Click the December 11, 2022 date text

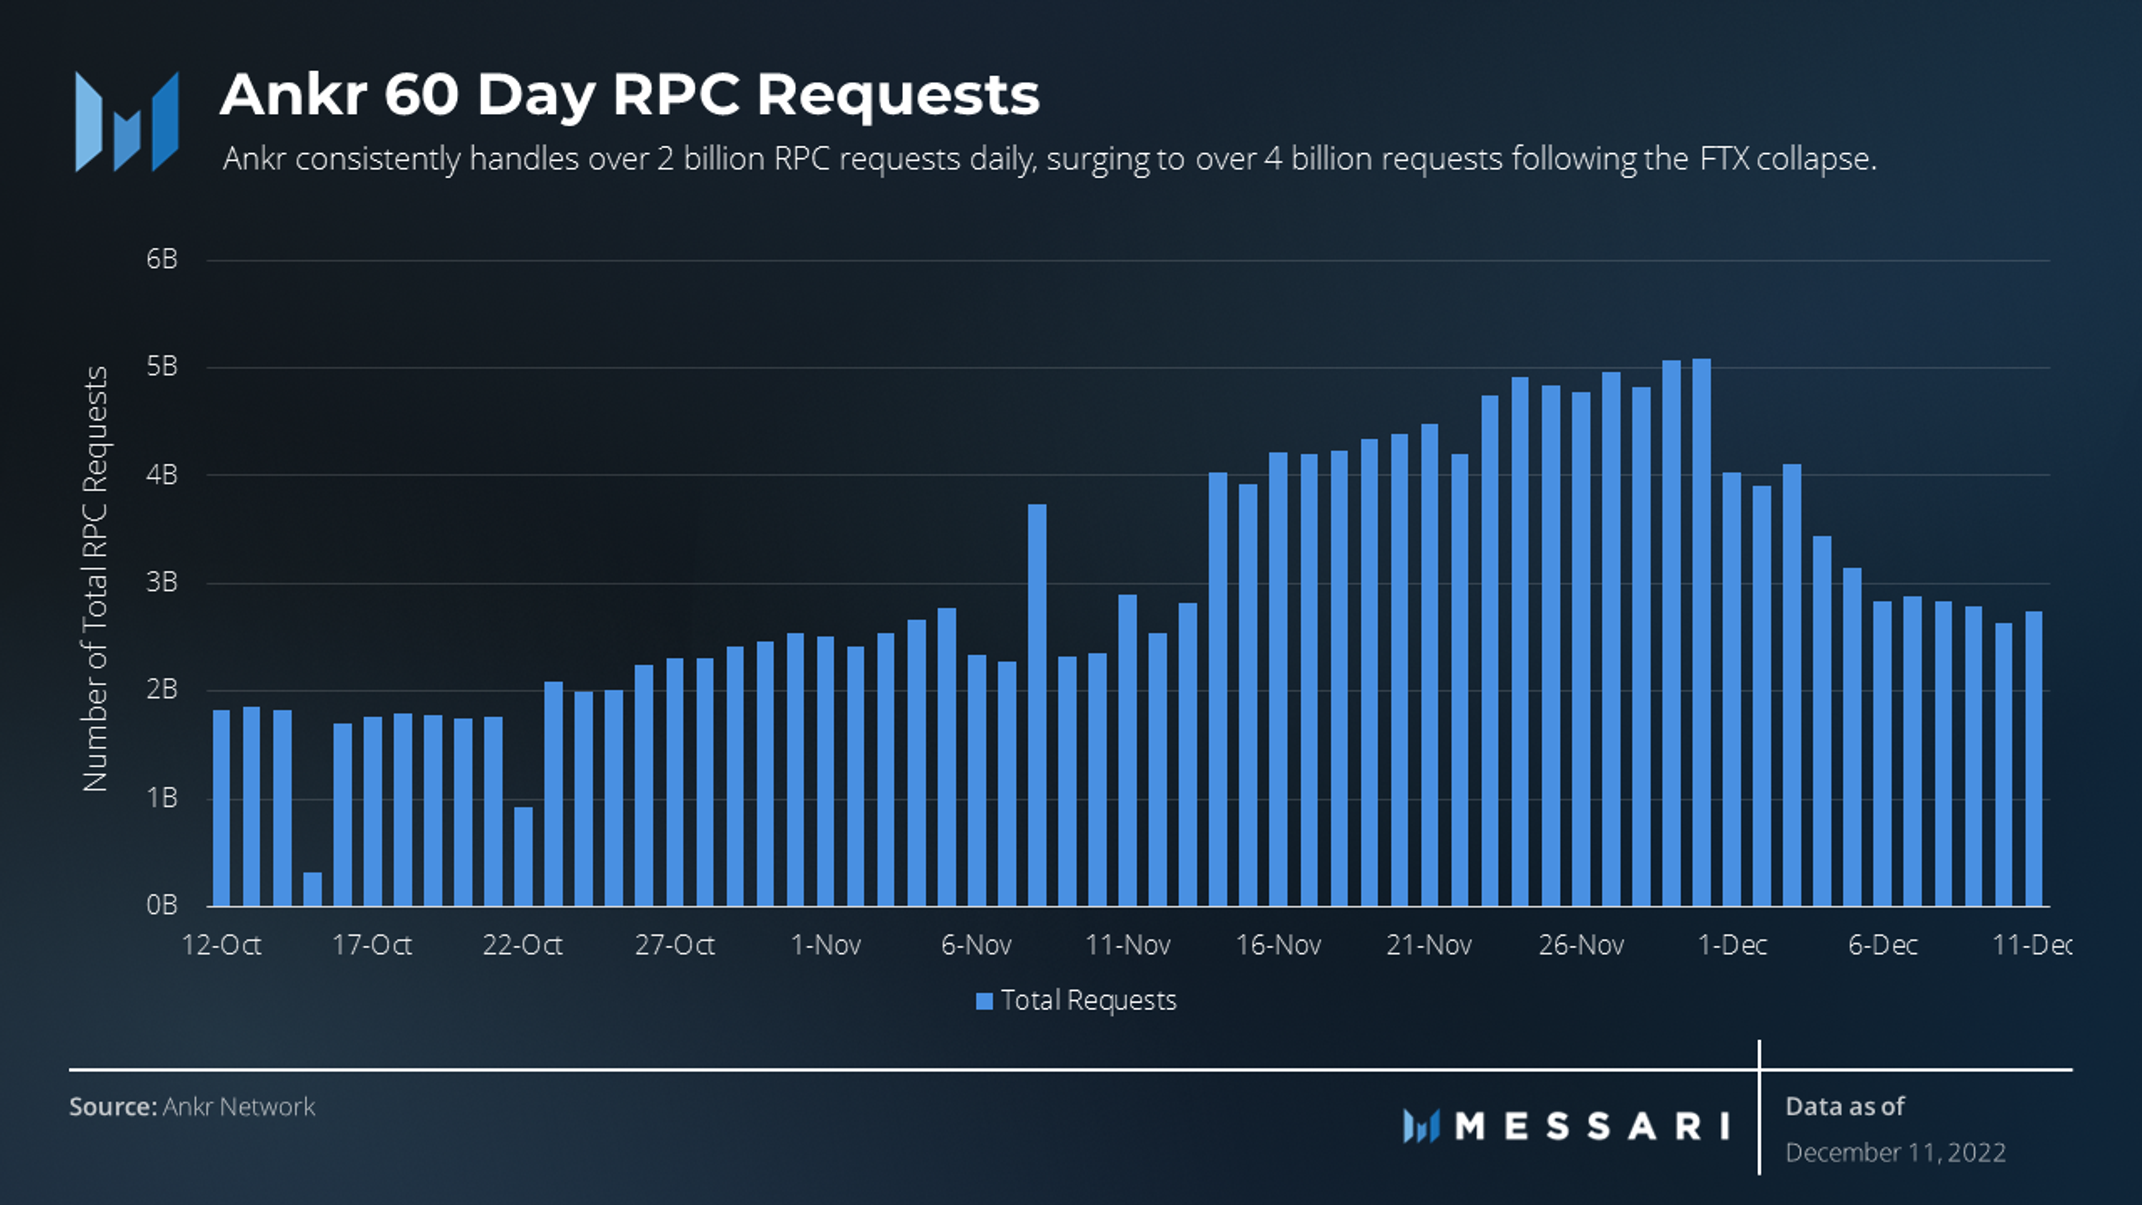(x=1895, y=1153)
